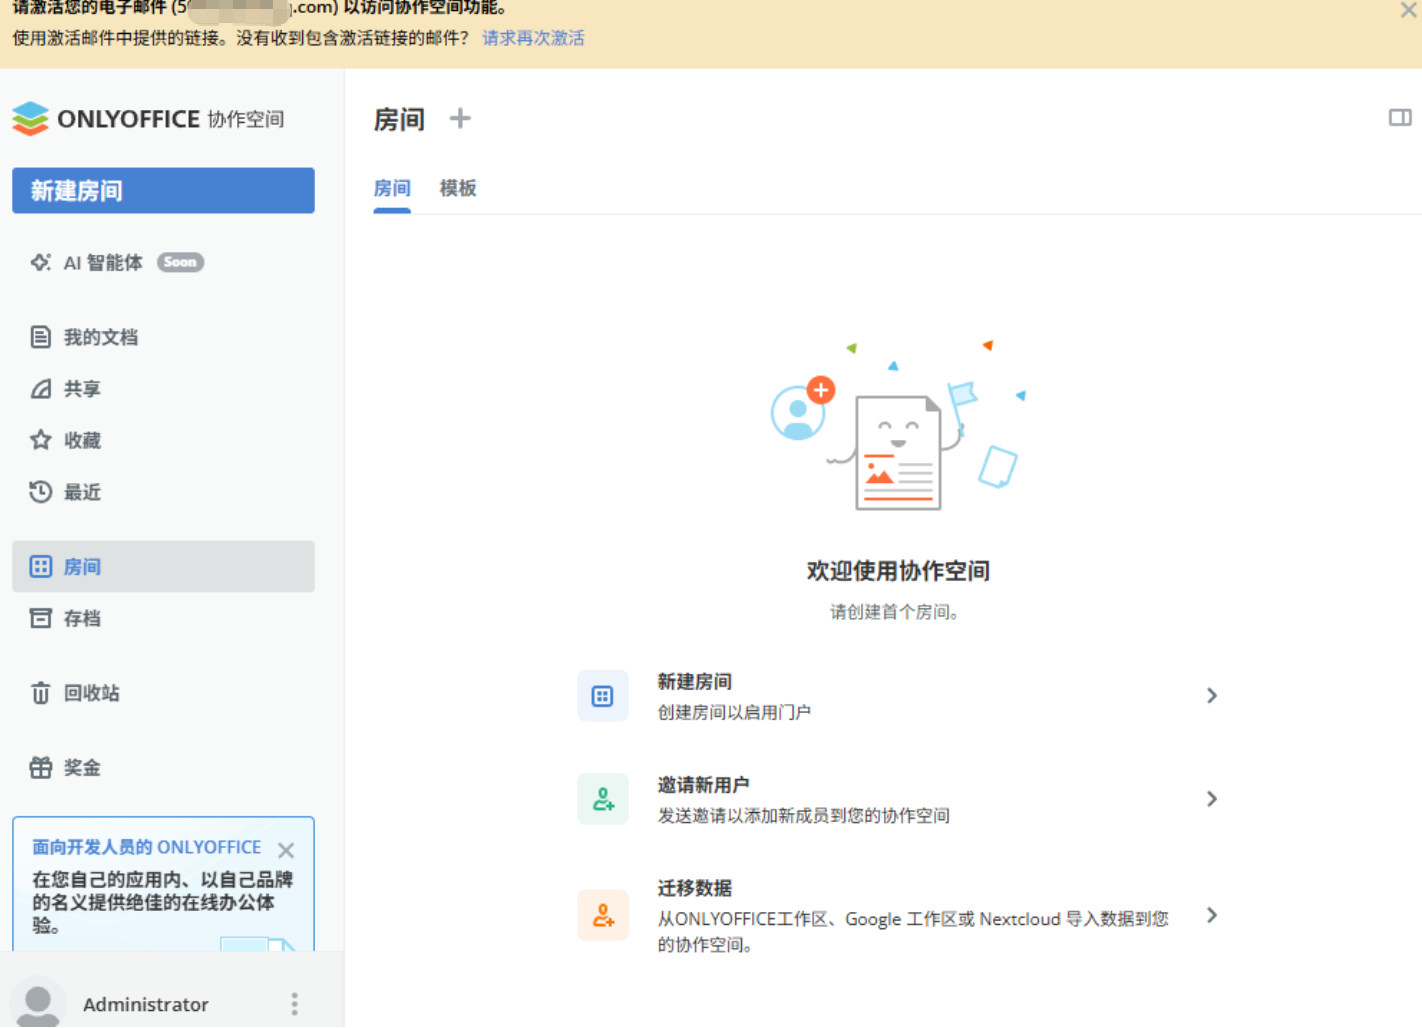Expand the 邀请新用户 option chevron

tap(1211, 799)
